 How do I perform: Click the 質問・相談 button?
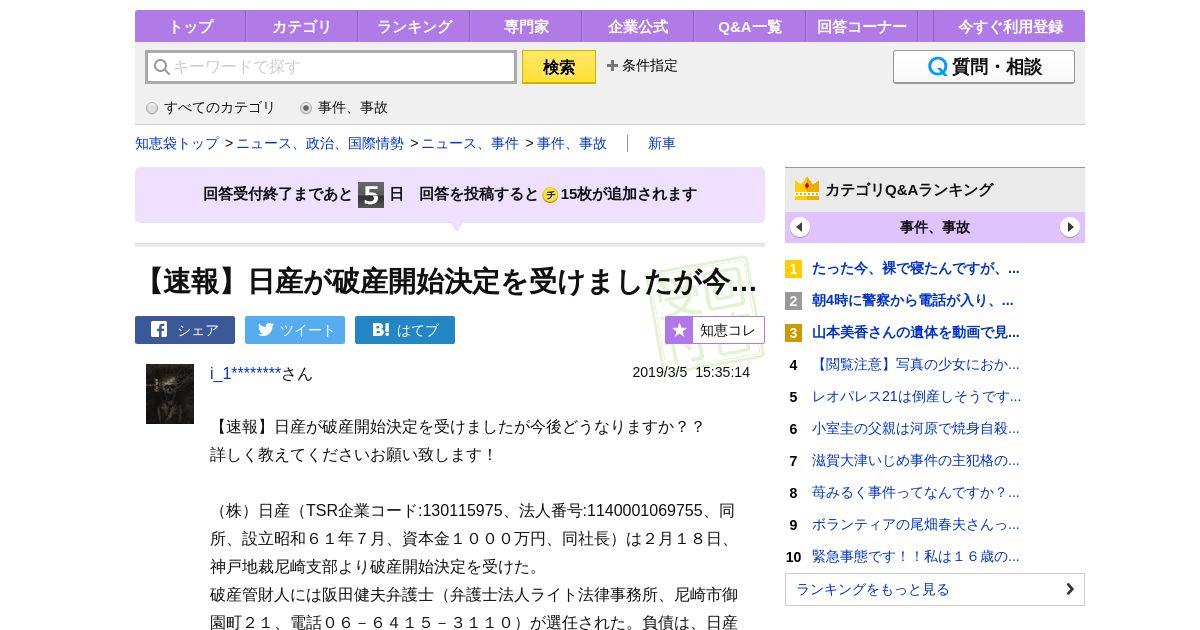(984, 67)
